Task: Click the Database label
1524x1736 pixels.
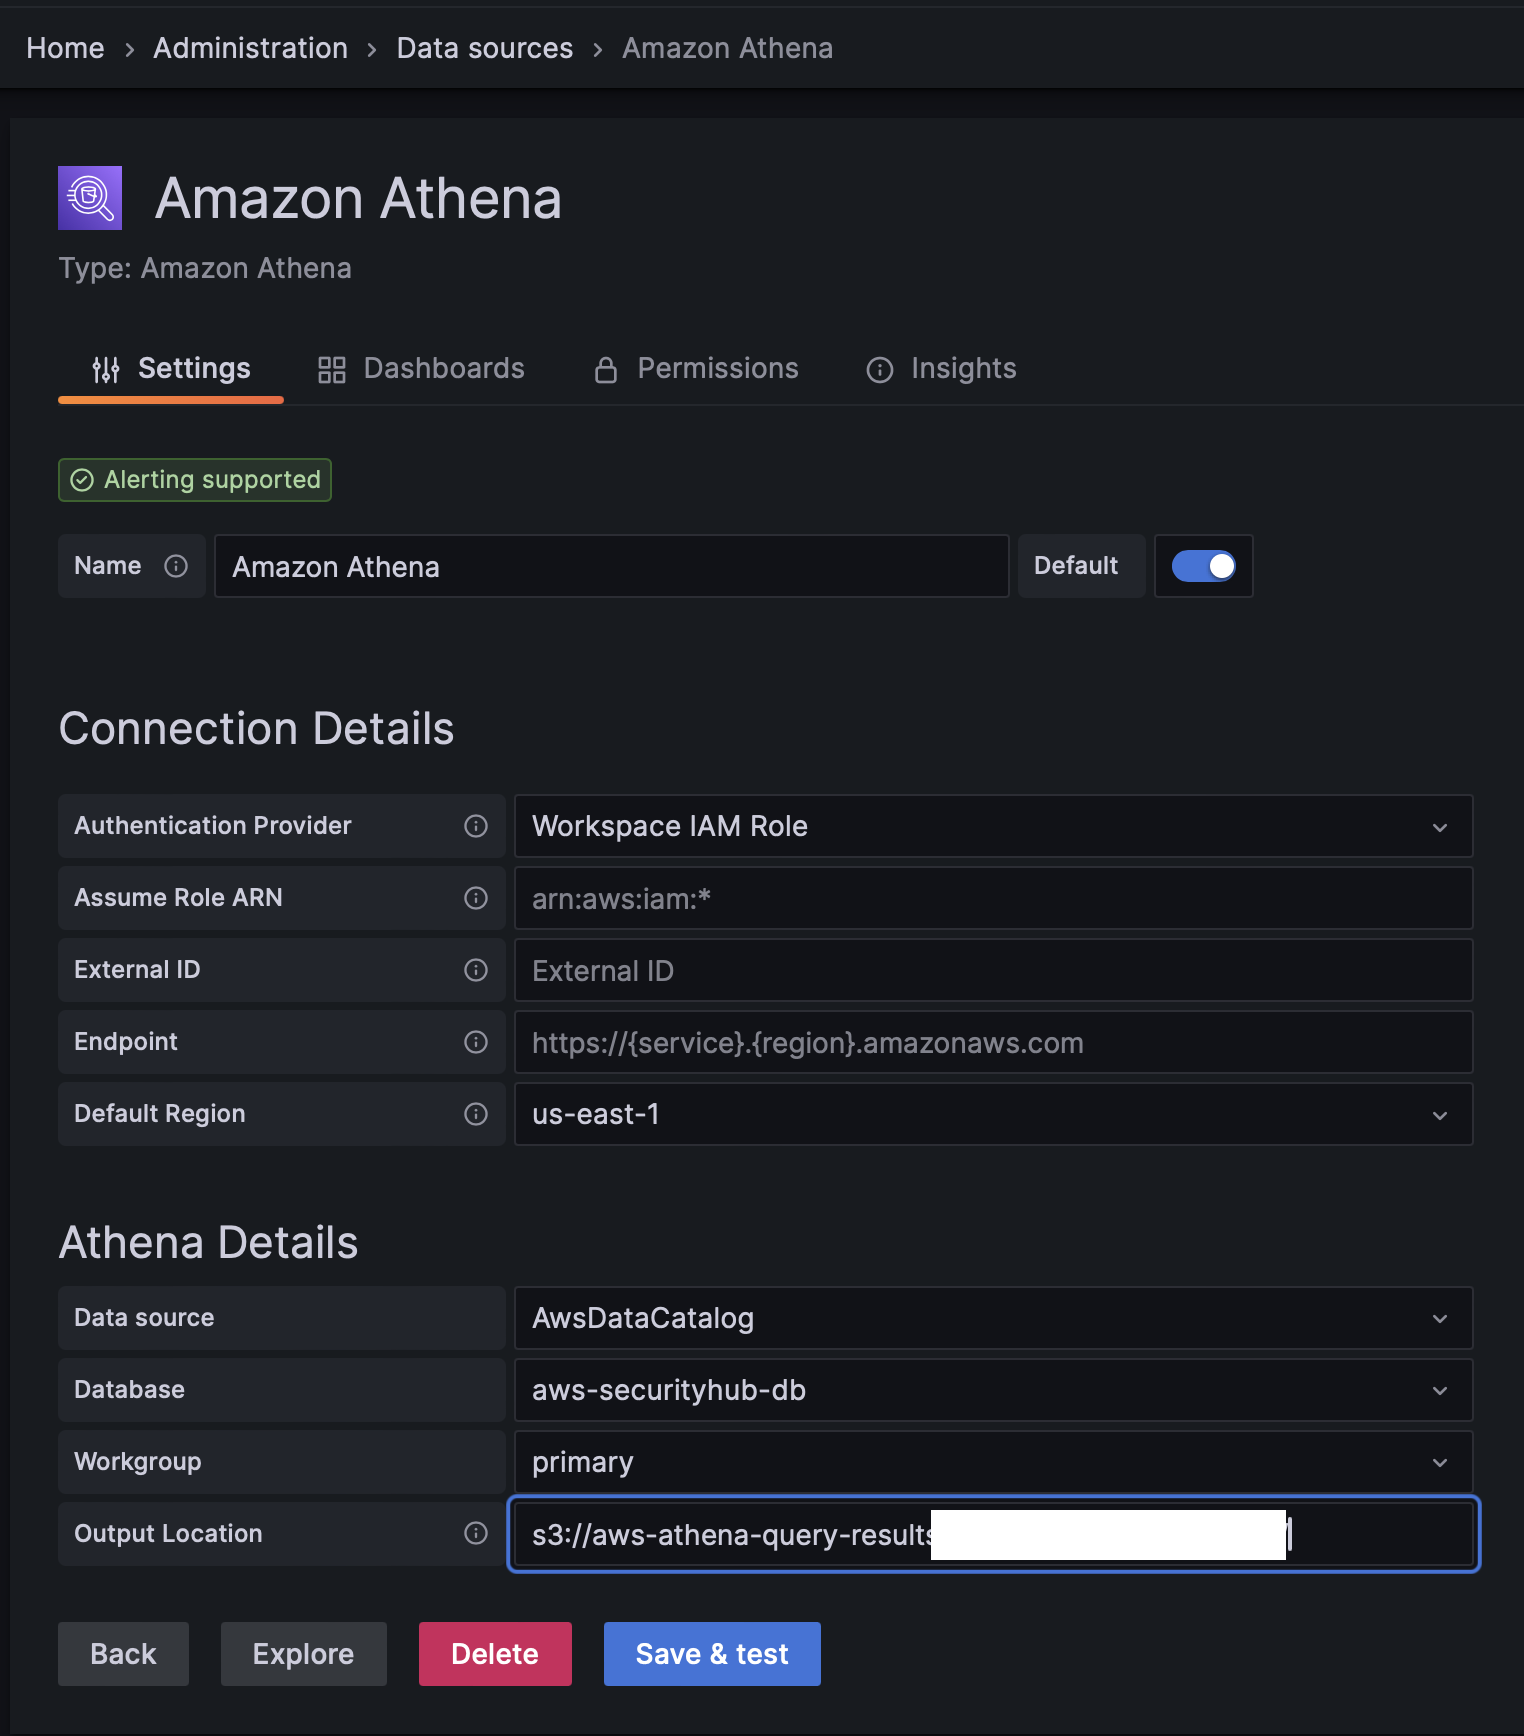Action: click(130, 1390)
